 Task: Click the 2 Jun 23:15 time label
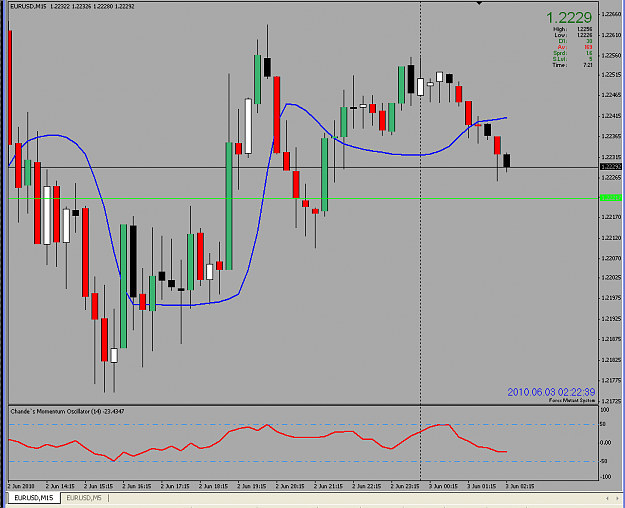405,486
